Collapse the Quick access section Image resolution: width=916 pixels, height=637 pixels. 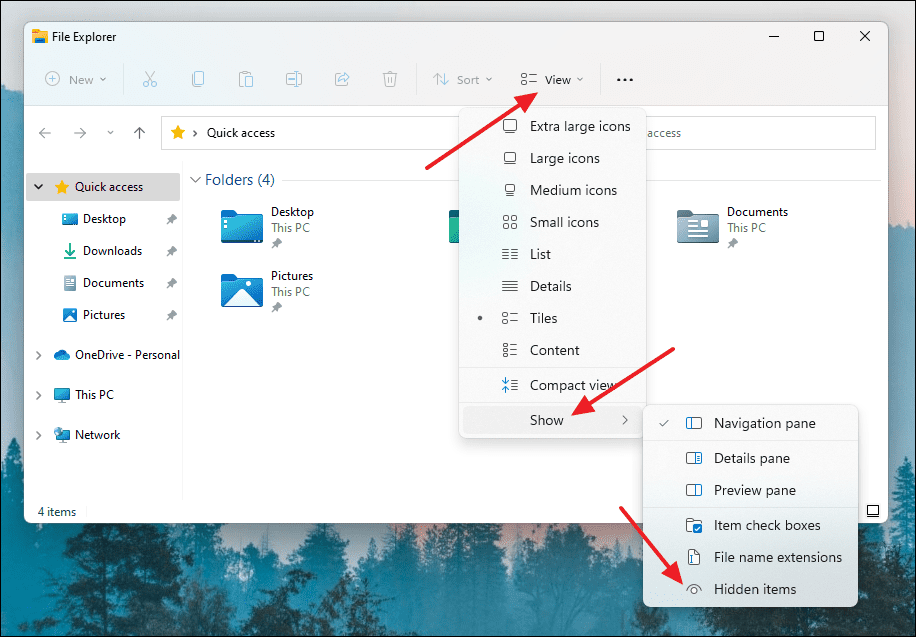pos(38,186)
